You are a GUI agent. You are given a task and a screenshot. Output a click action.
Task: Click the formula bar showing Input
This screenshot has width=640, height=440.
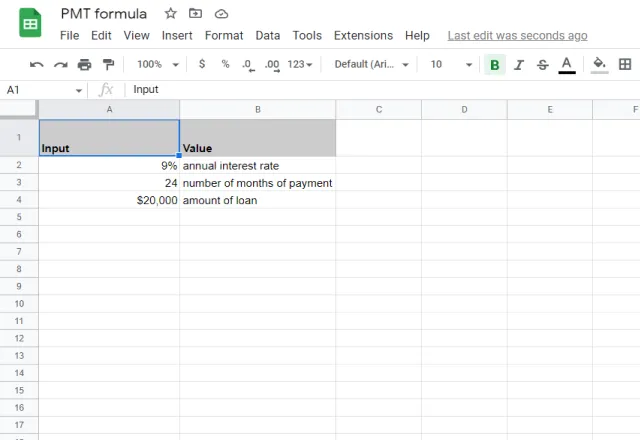pyautogui.click(x=384, y=90)
